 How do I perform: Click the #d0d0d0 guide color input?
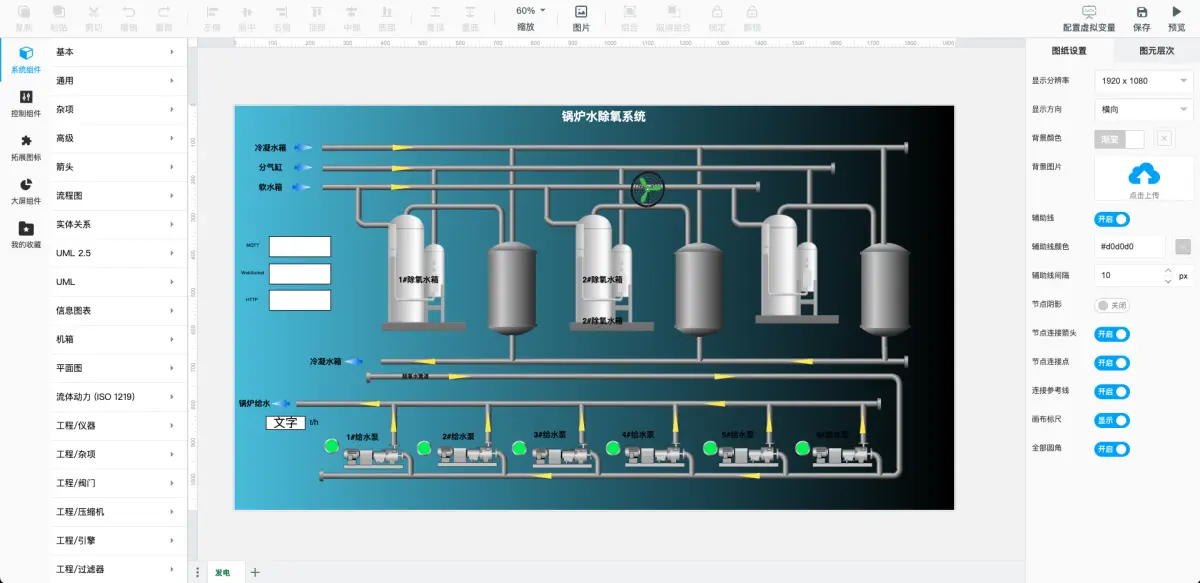pyautogui.click(x=1130, y=247)
